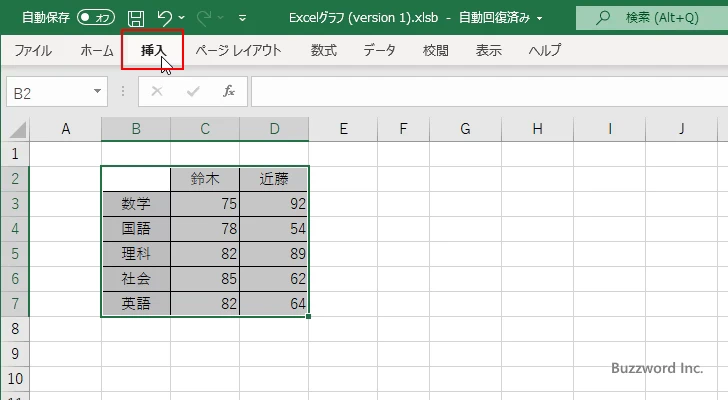Select column I header
The width and height of the screenshot is (728, 400).
click(x=609, y=129)
